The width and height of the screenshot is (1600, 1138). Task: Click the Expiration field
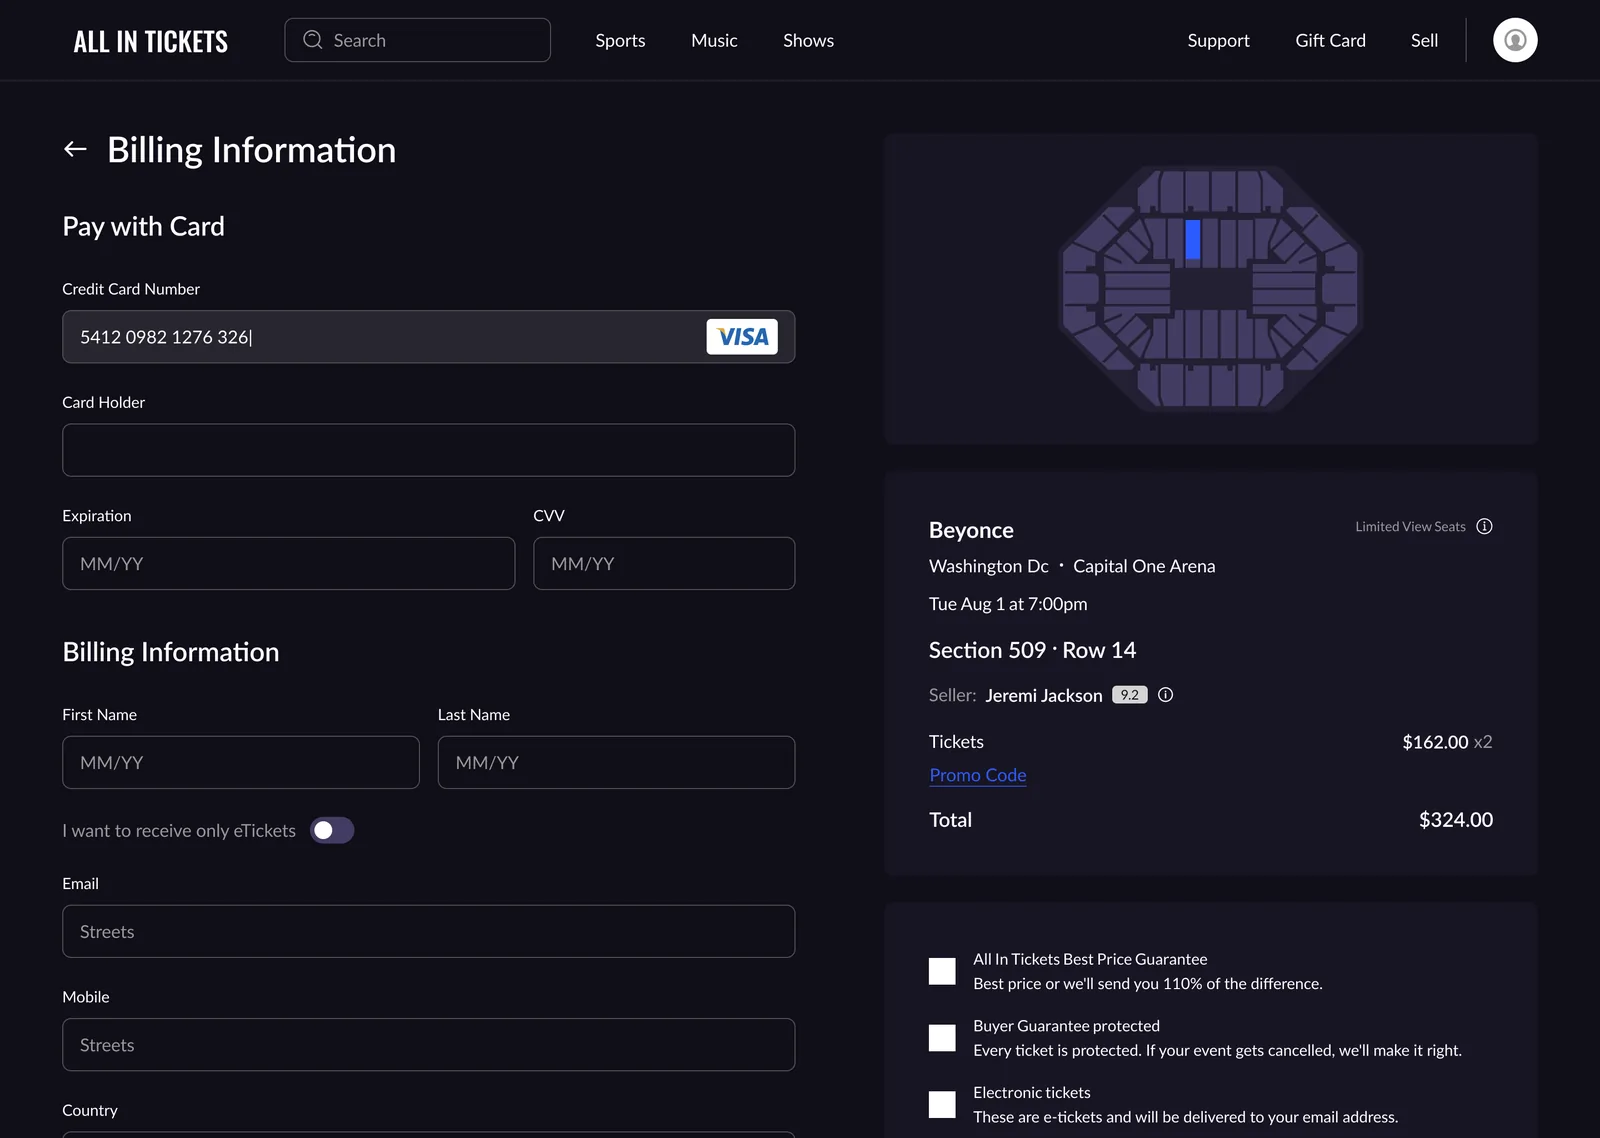(288, 563)
